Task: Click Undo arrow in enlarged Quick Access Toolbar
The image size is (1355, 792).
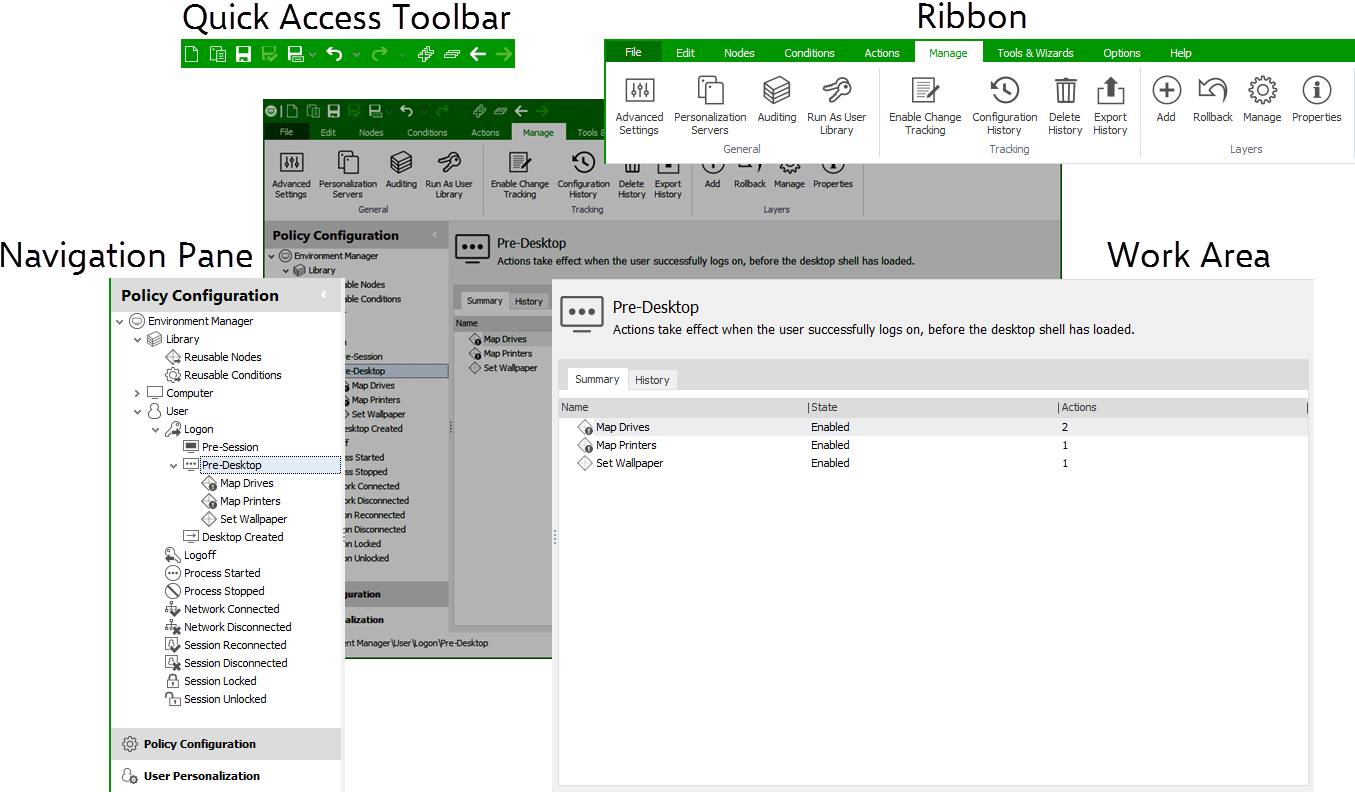Action: (x=334, y=54)
